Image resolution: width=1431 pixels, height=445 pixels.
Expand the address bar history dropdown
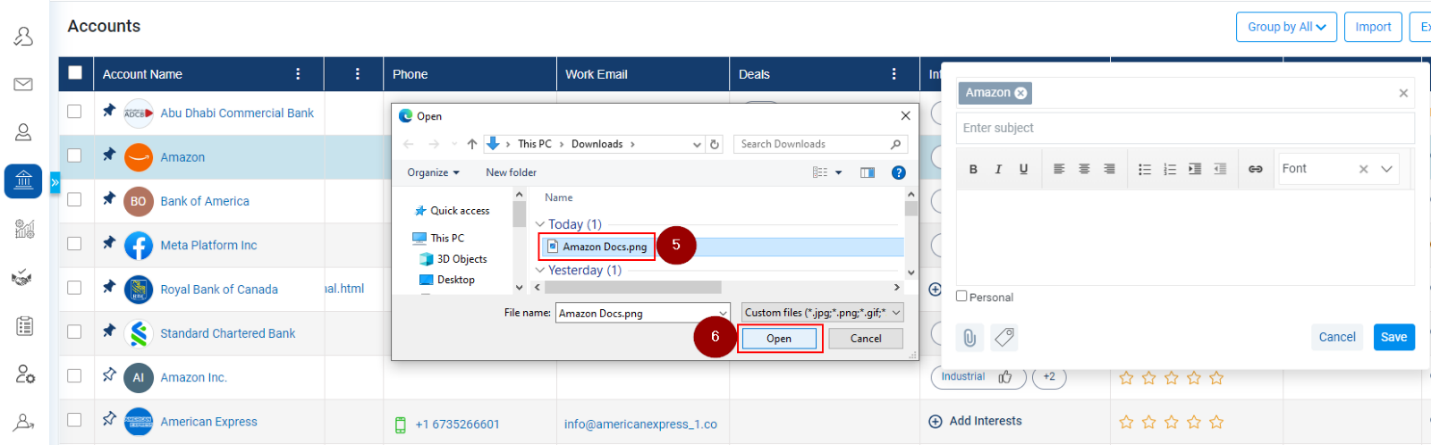coord(696,144)
